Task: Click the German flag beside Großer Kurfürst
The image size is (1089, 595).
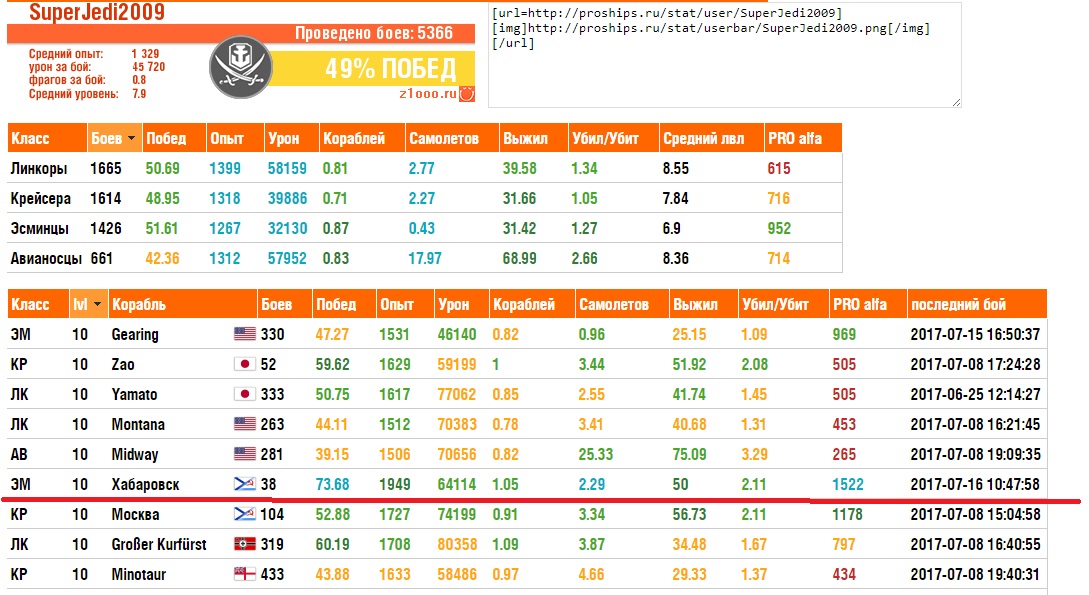Action: (x=244, y=544)
